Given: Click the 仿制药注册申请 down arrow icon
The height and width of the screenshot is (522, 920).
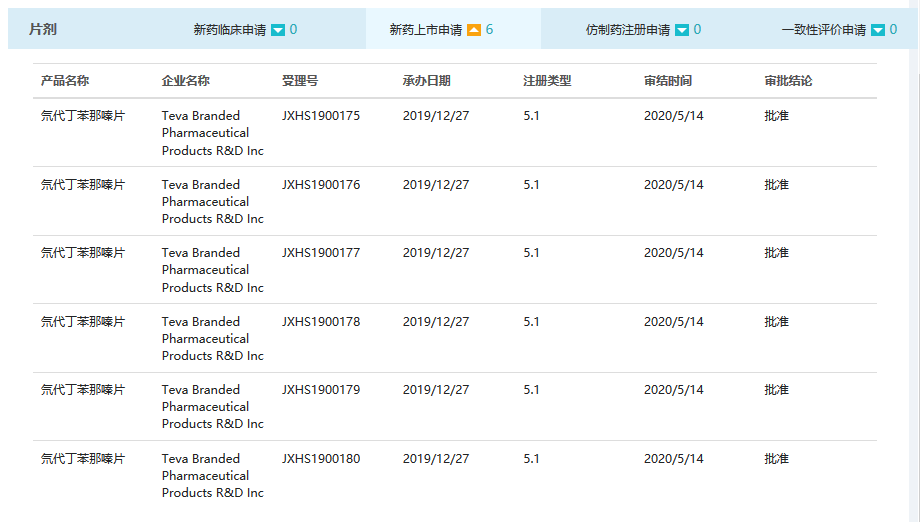Looking at the screenshot, I should (682, 30).
